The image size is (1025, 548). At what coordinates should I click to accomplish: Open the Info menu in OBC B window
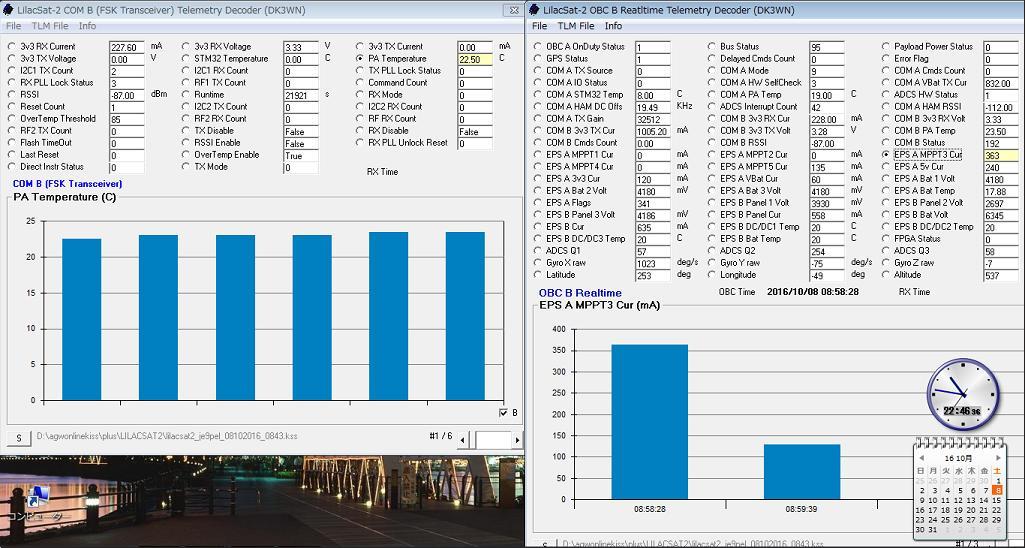[x=613, y=26]
